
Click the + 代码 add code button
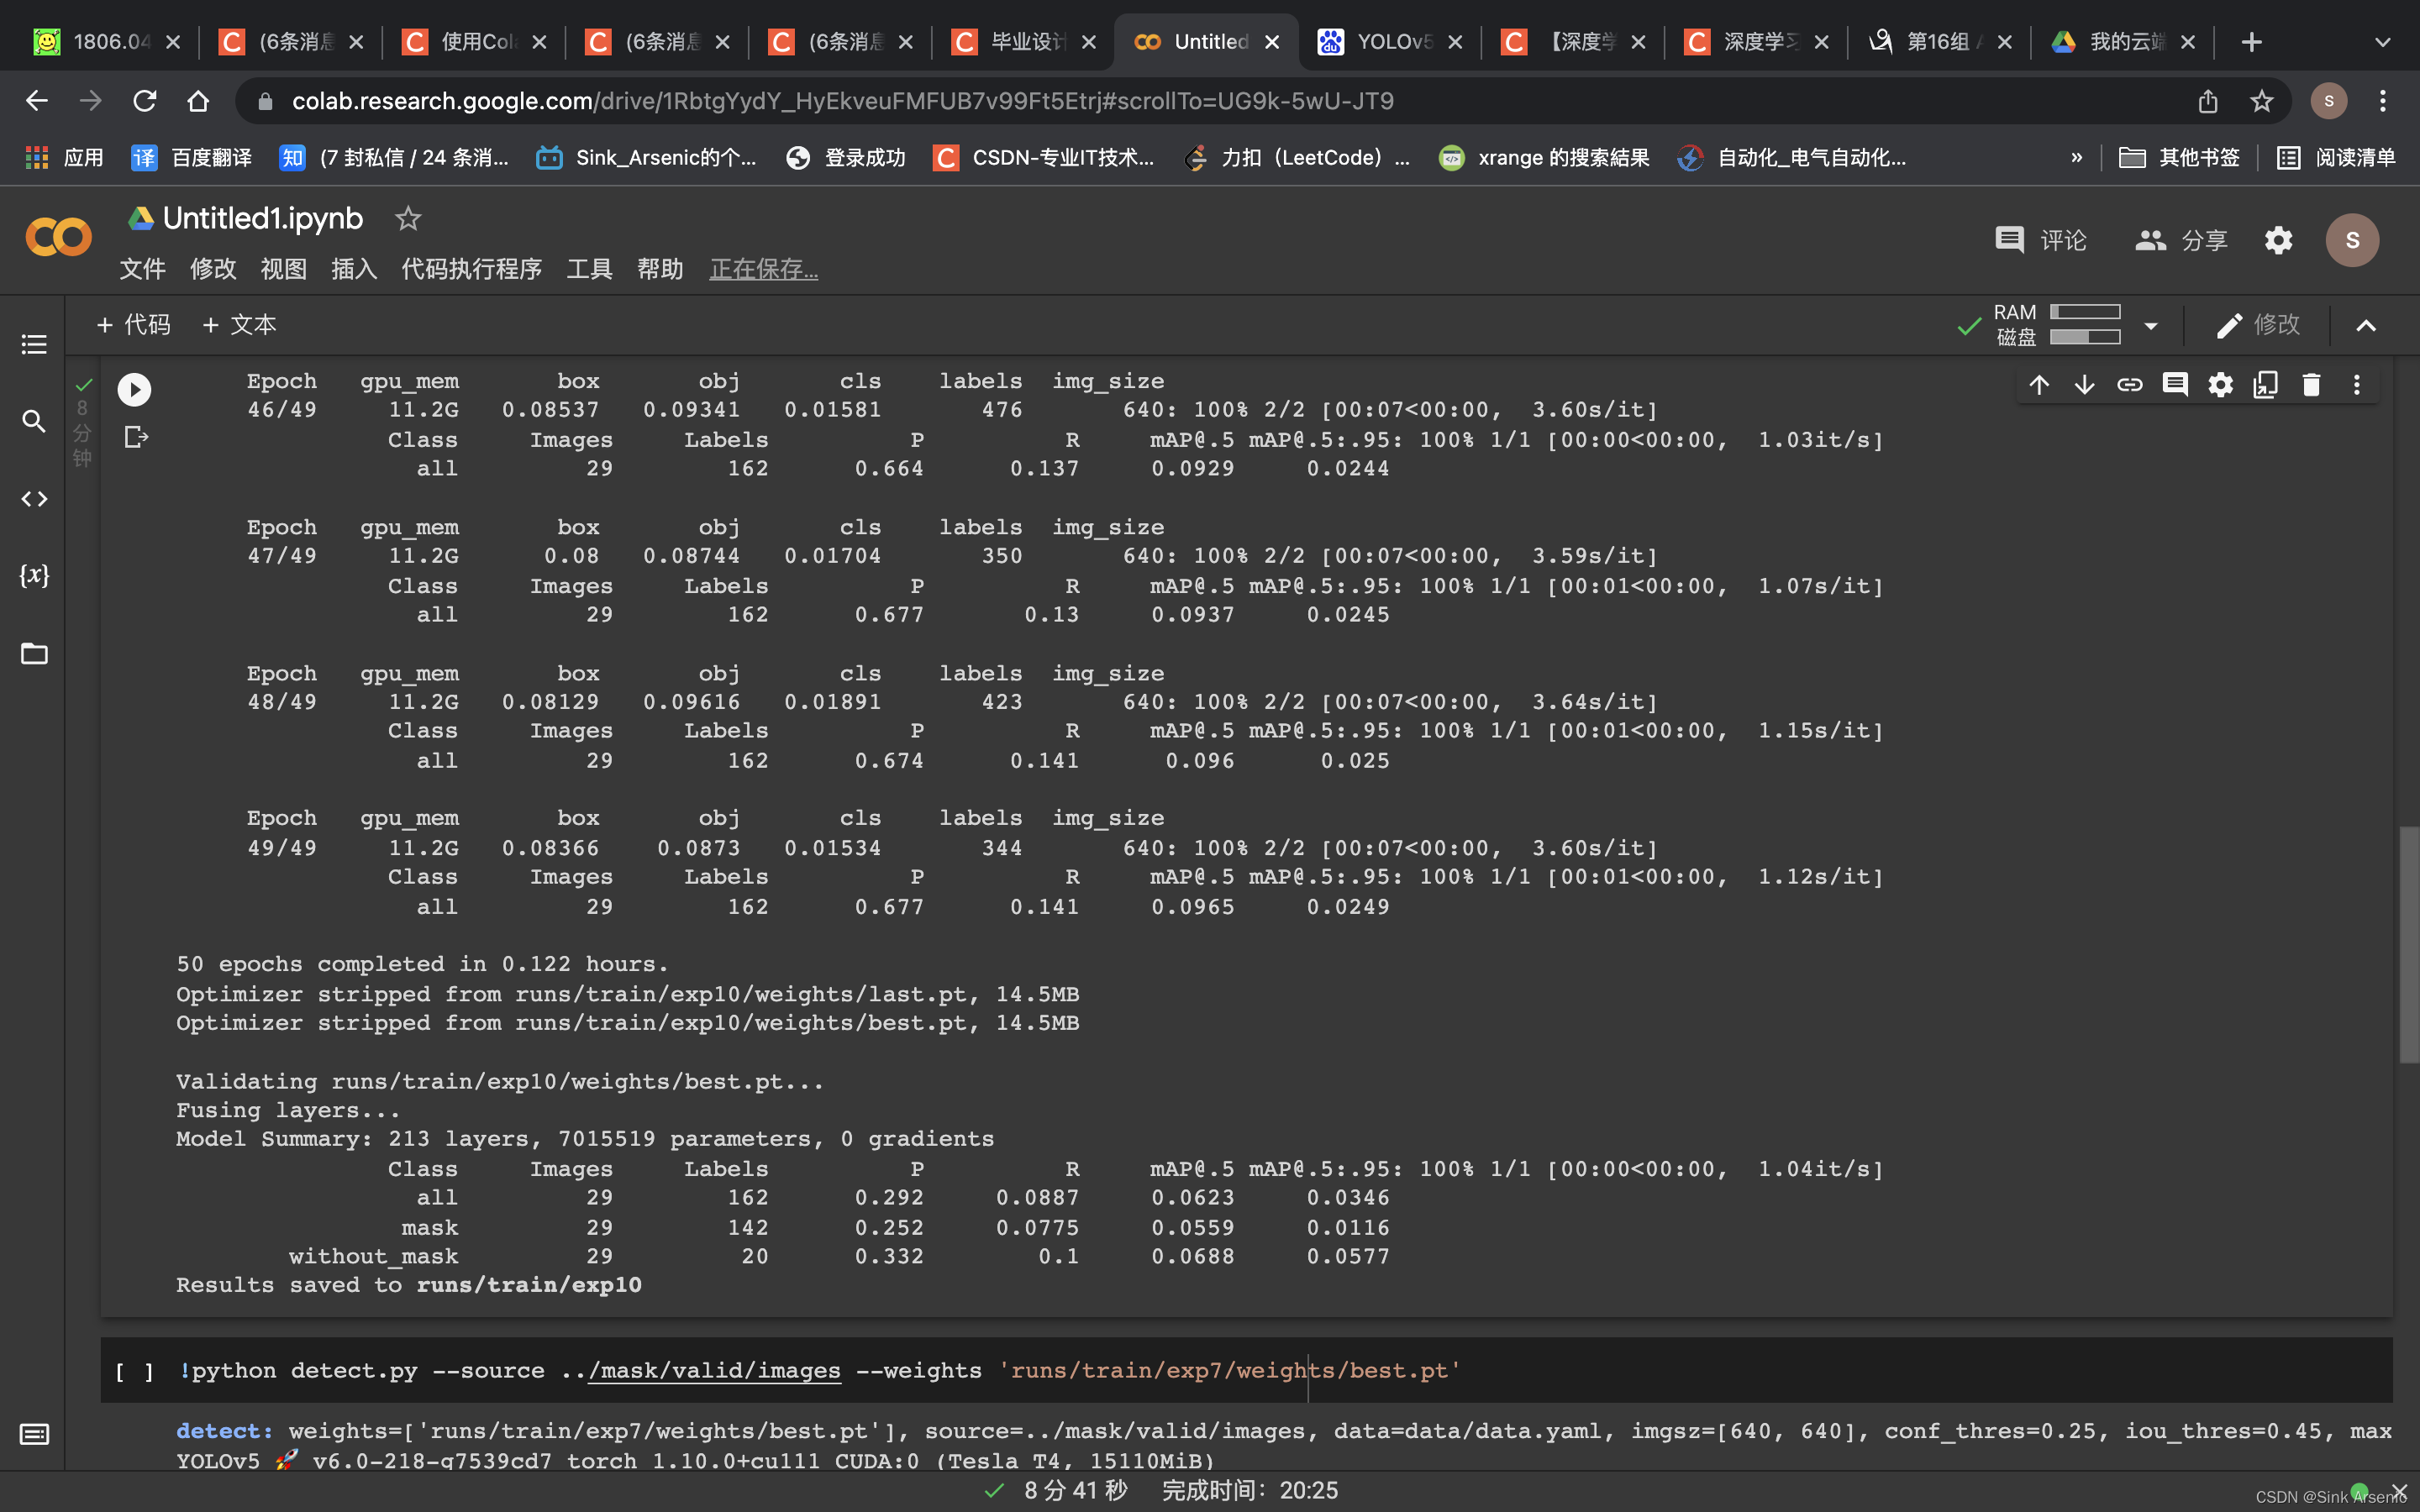(x=134, y=324)
